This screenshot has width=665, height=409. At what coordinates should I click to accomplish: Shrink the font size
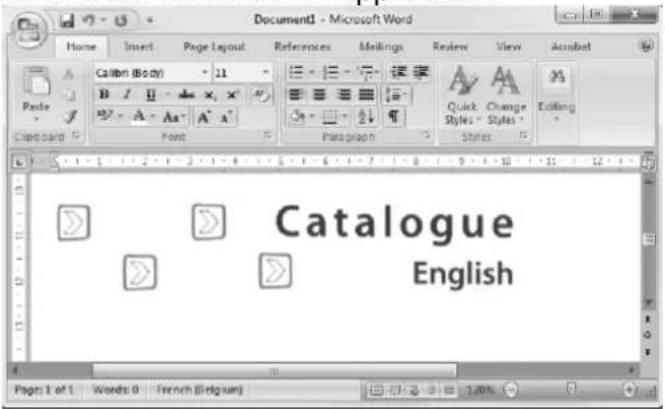click(x=226, y=117)
